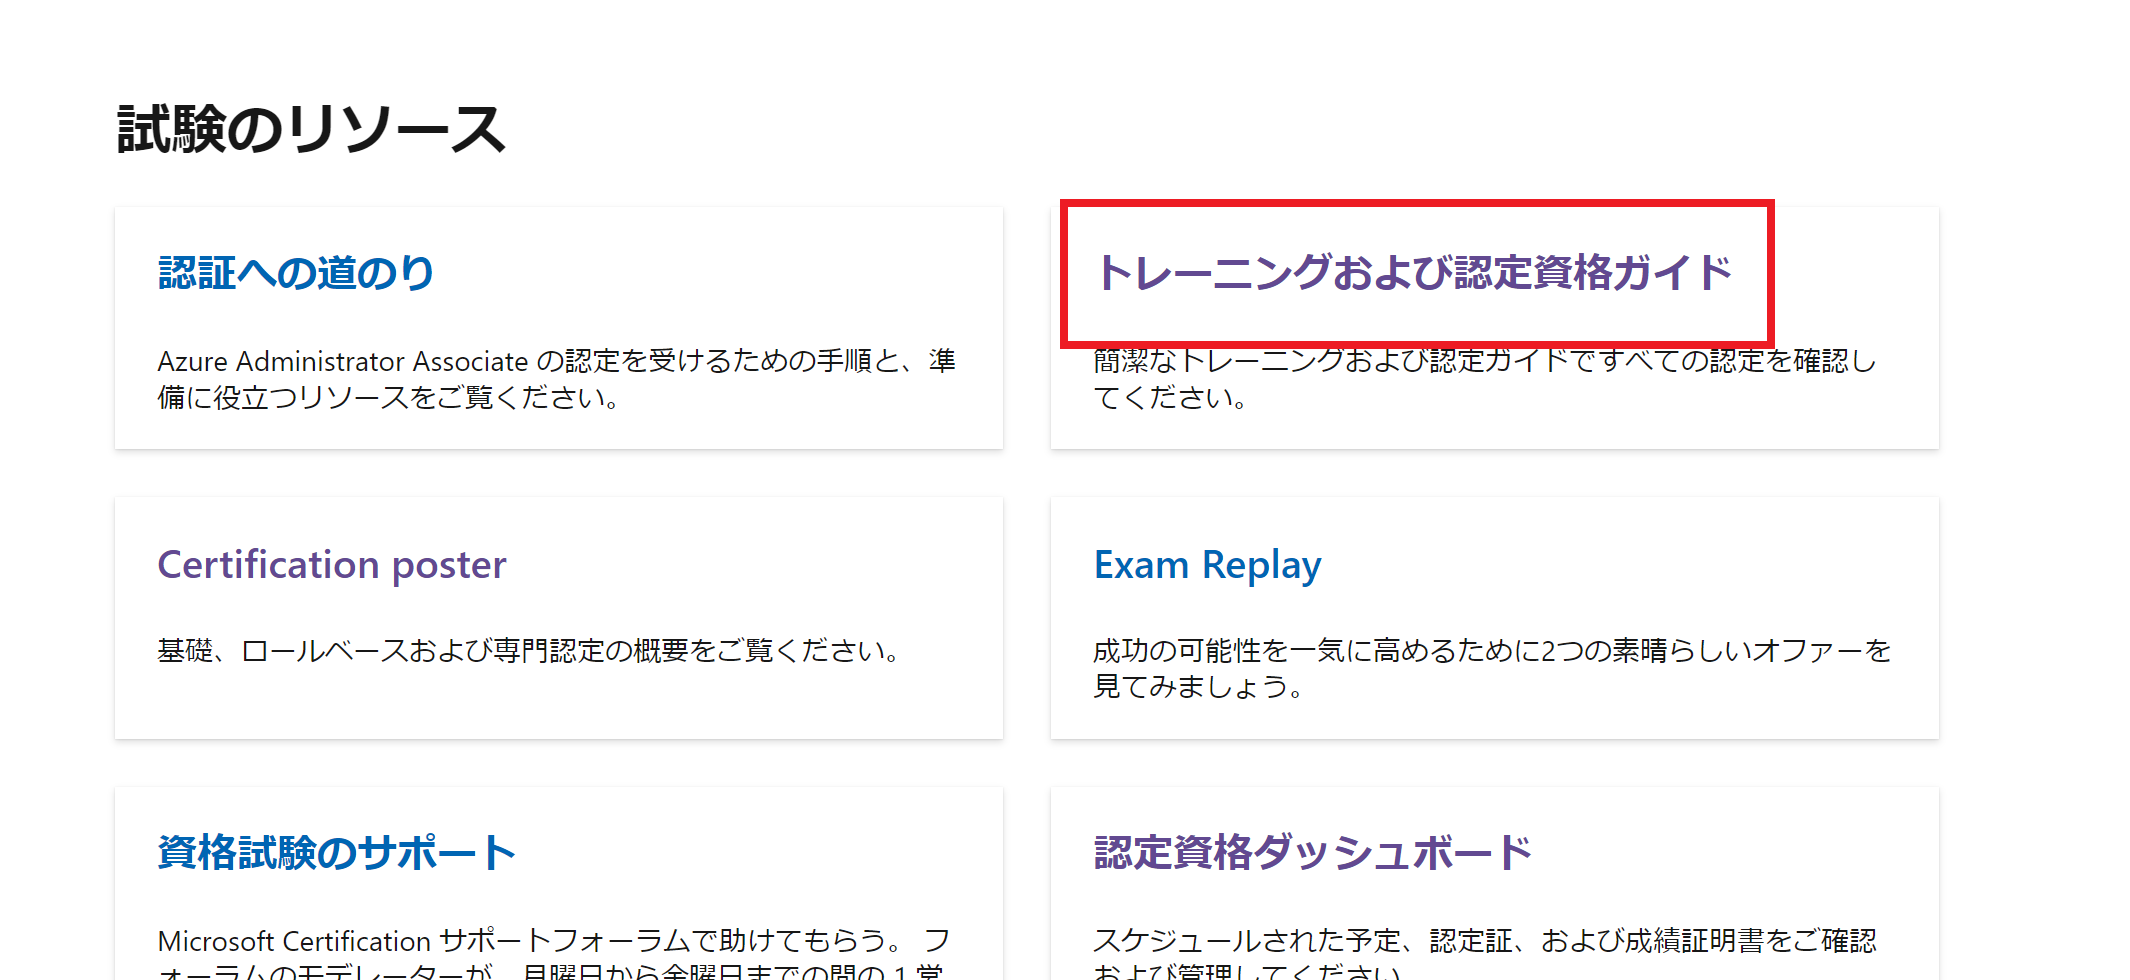This screenshot has height=980, width=2130.
Task: Click the 簡潔なトレーニングおよび認定ガイド description text
Action: tap(1485, 379)
